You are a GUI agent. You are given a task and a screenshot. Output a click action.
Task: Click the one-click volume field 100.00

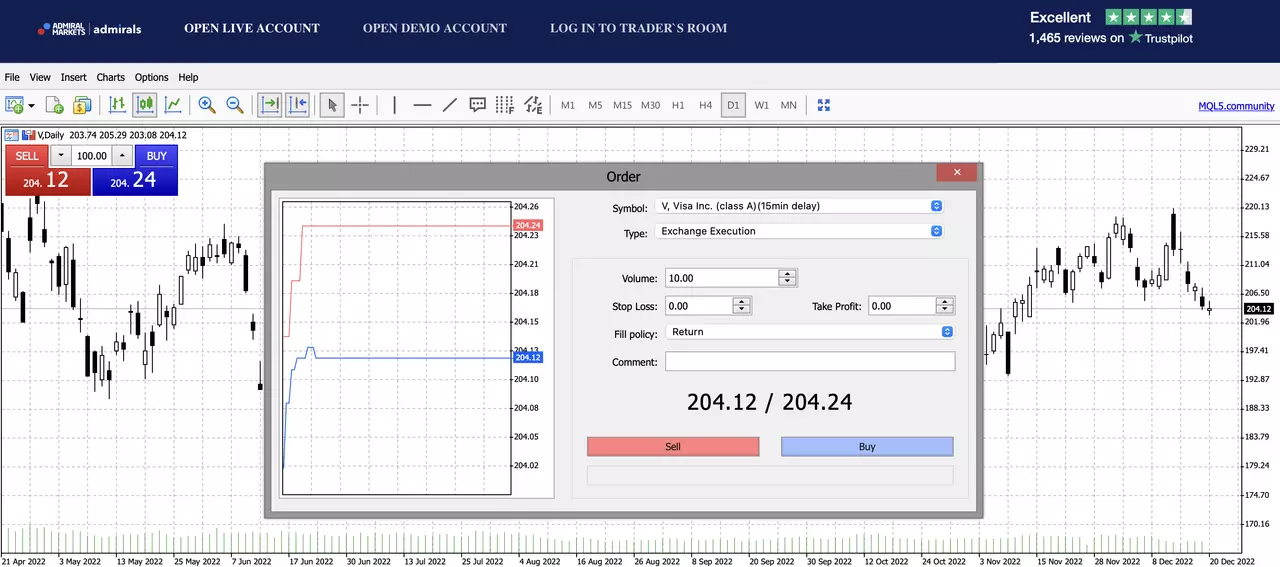pyautogui.click(x=92, y=156)
